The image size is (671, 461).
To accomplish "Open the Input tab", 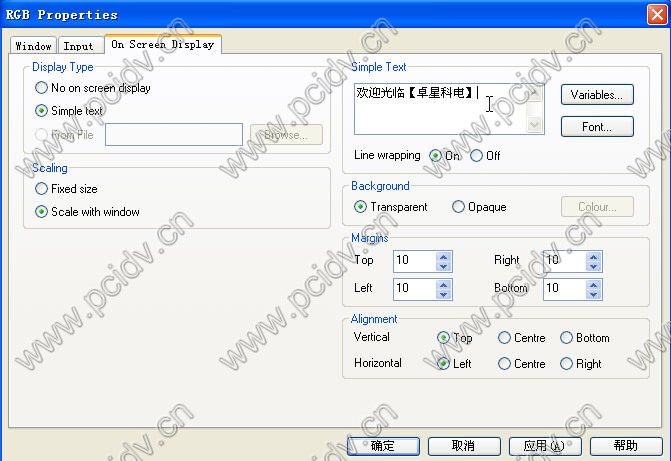I will click(80, 46).
